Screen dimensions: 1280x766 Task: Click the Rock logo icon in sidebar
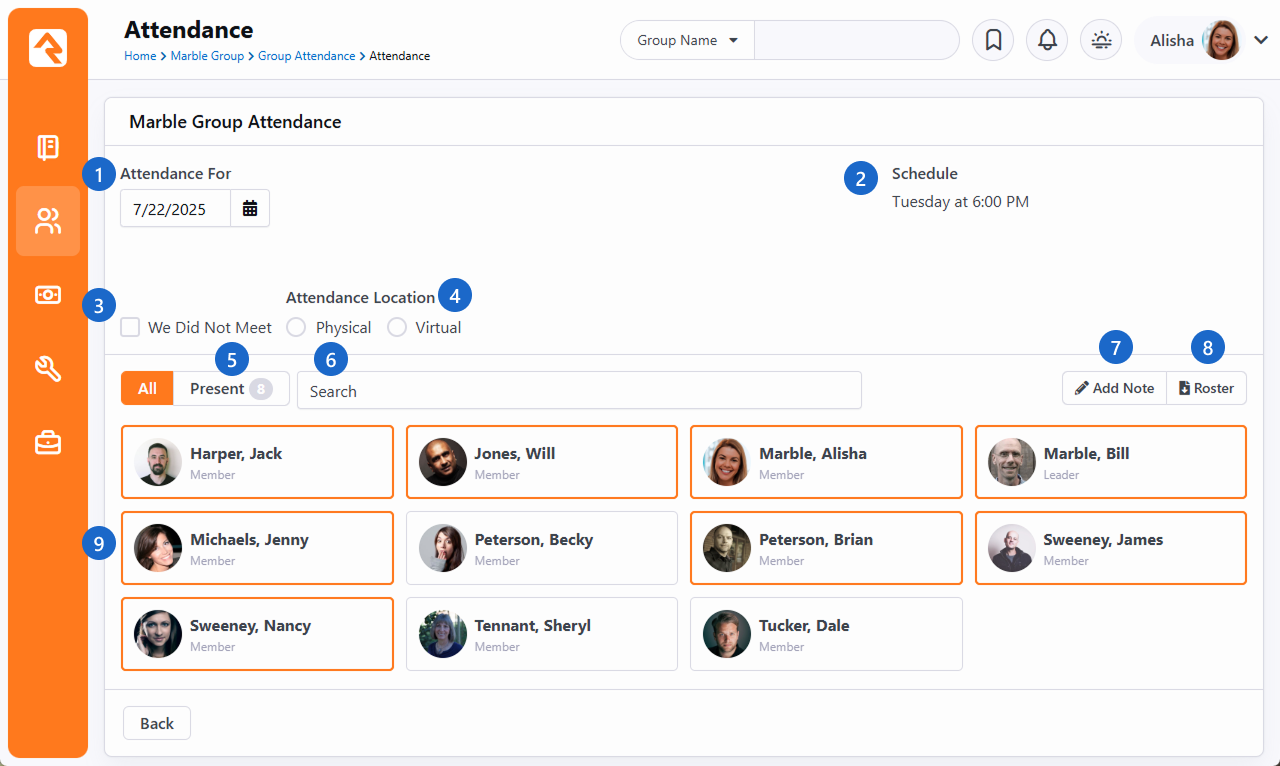[48, 48]
